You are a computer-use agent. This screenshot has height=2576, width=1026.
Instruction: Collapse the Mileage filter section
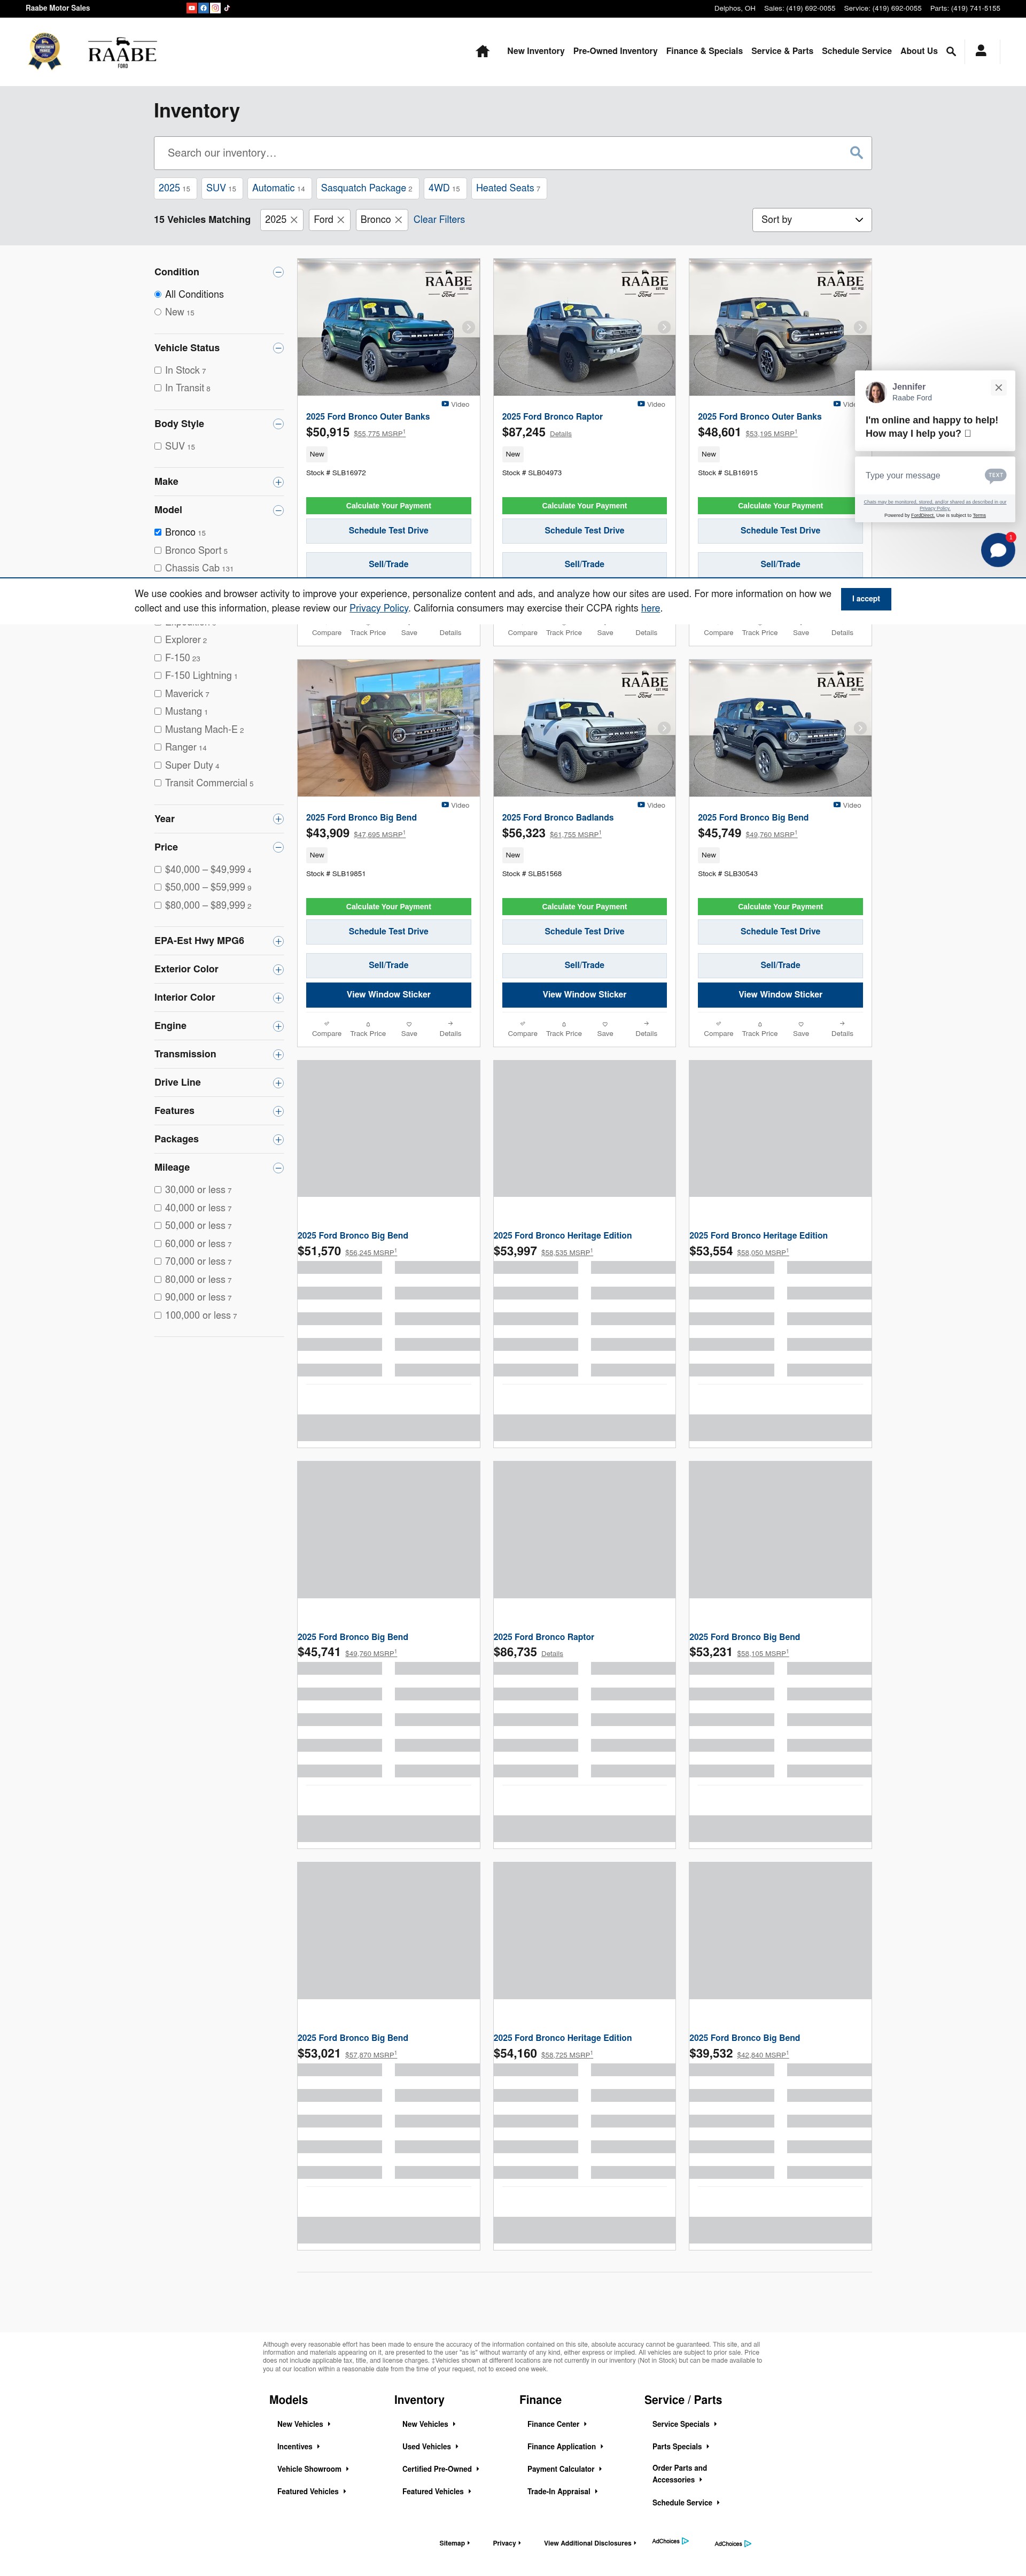coord(278,1168)
